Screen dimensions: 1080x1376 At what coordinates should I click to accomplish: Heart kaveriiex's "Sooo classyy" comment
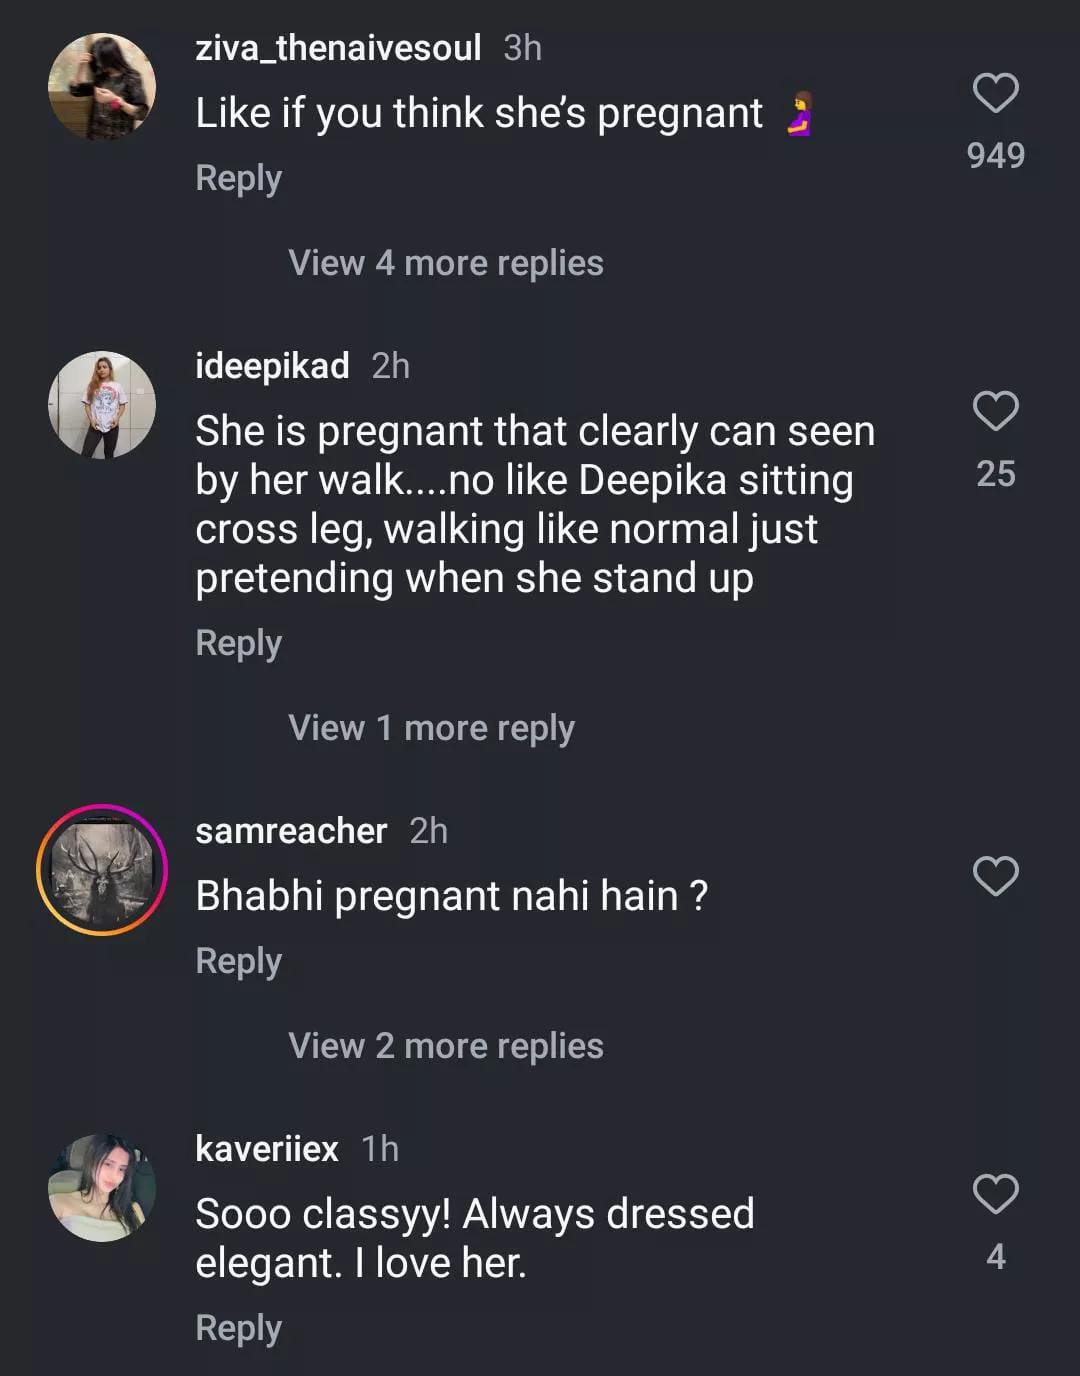995,1194
